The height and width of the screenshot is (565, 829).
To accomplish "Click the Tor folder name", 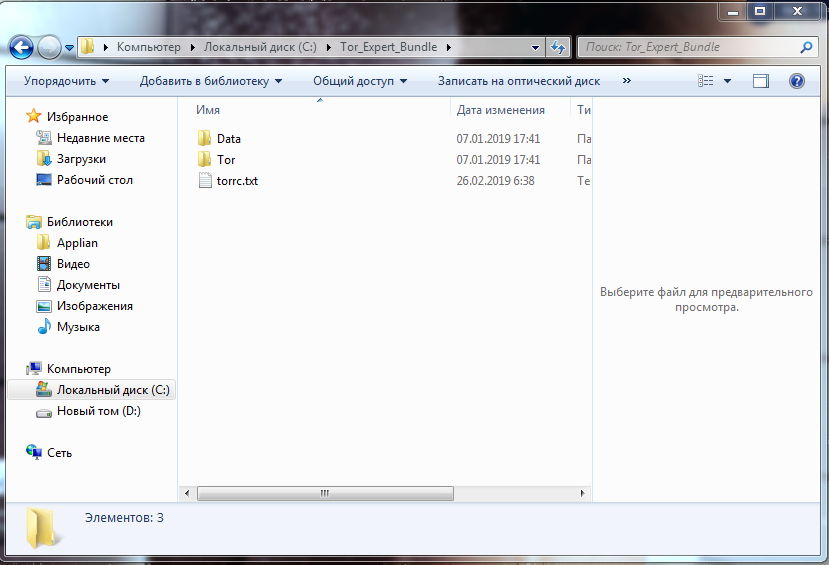I will [x=226, y=160].
